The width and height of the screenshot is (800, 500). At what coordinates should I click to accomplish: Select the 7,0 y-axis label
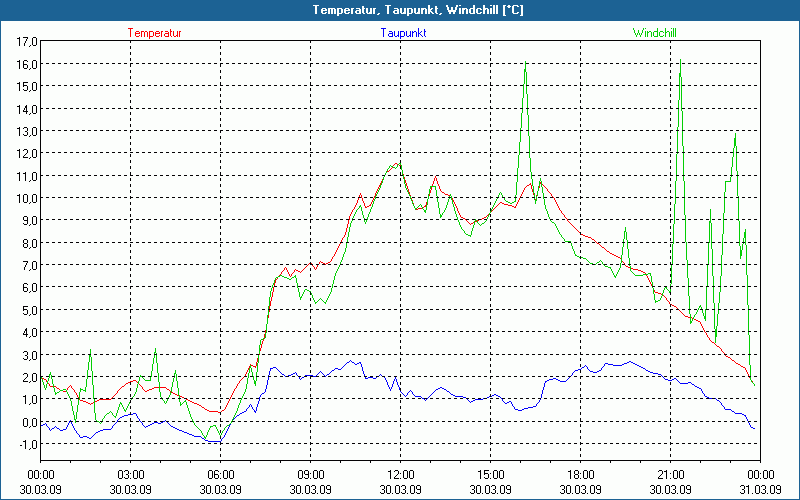[30, 265]
